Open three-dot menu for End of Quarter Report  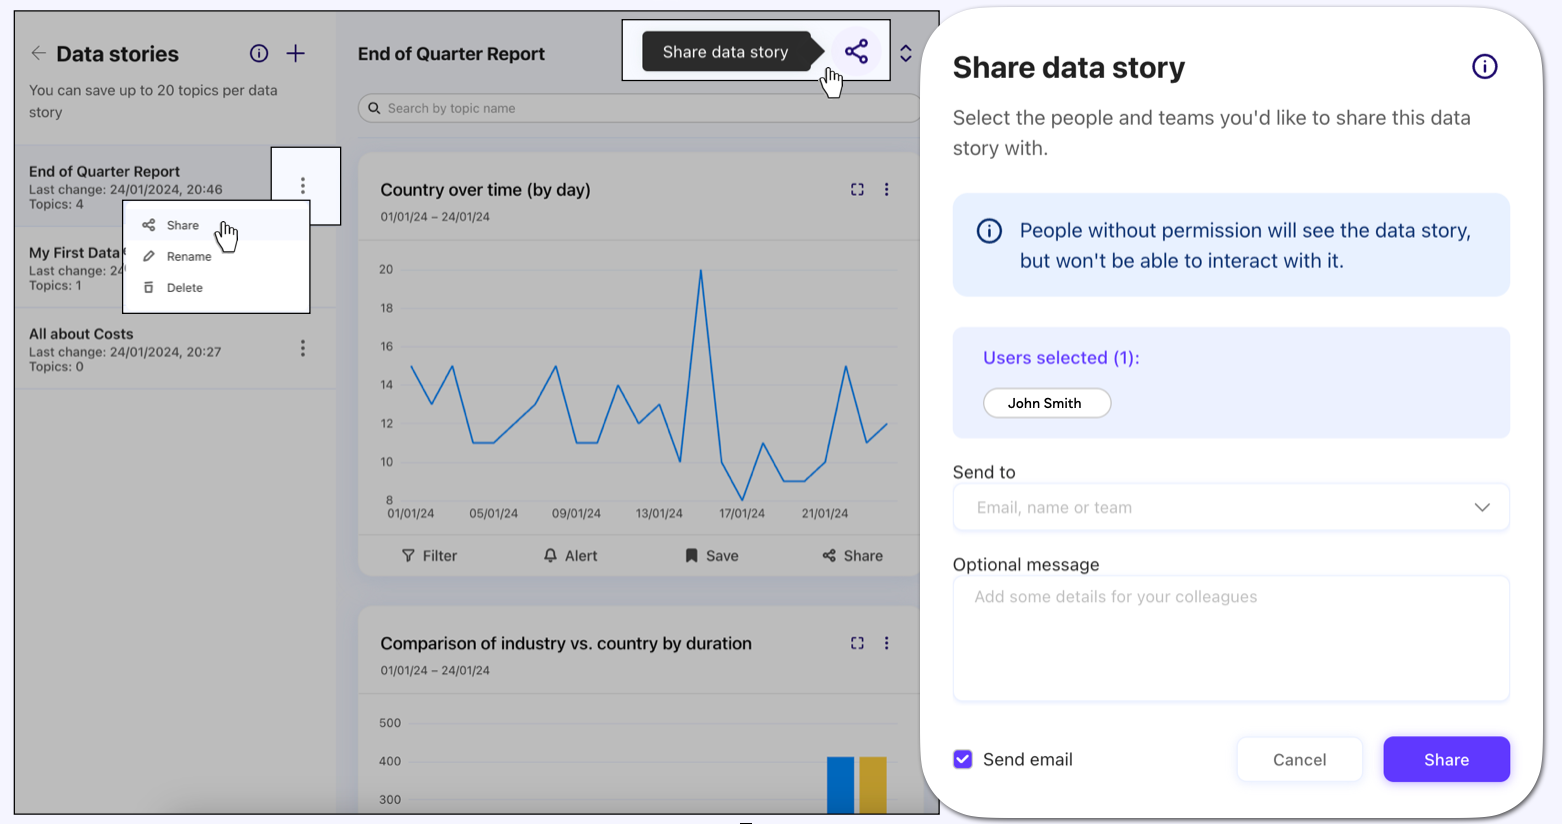coord(303,186)
